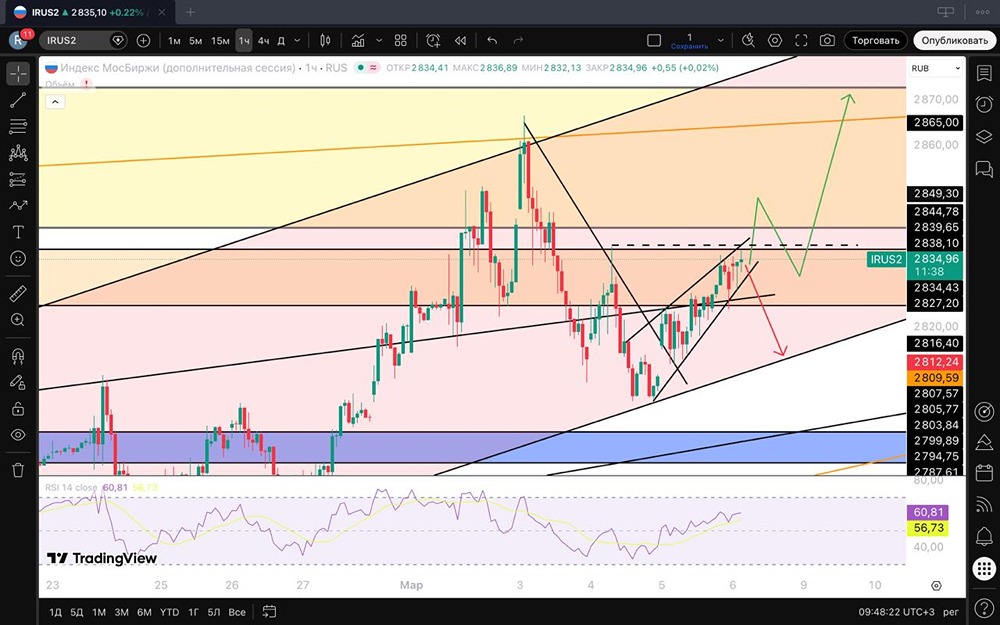Open the indicators menu
Image resolution: width=1000 pixels, height=625 pixels.
click(358, 40)
